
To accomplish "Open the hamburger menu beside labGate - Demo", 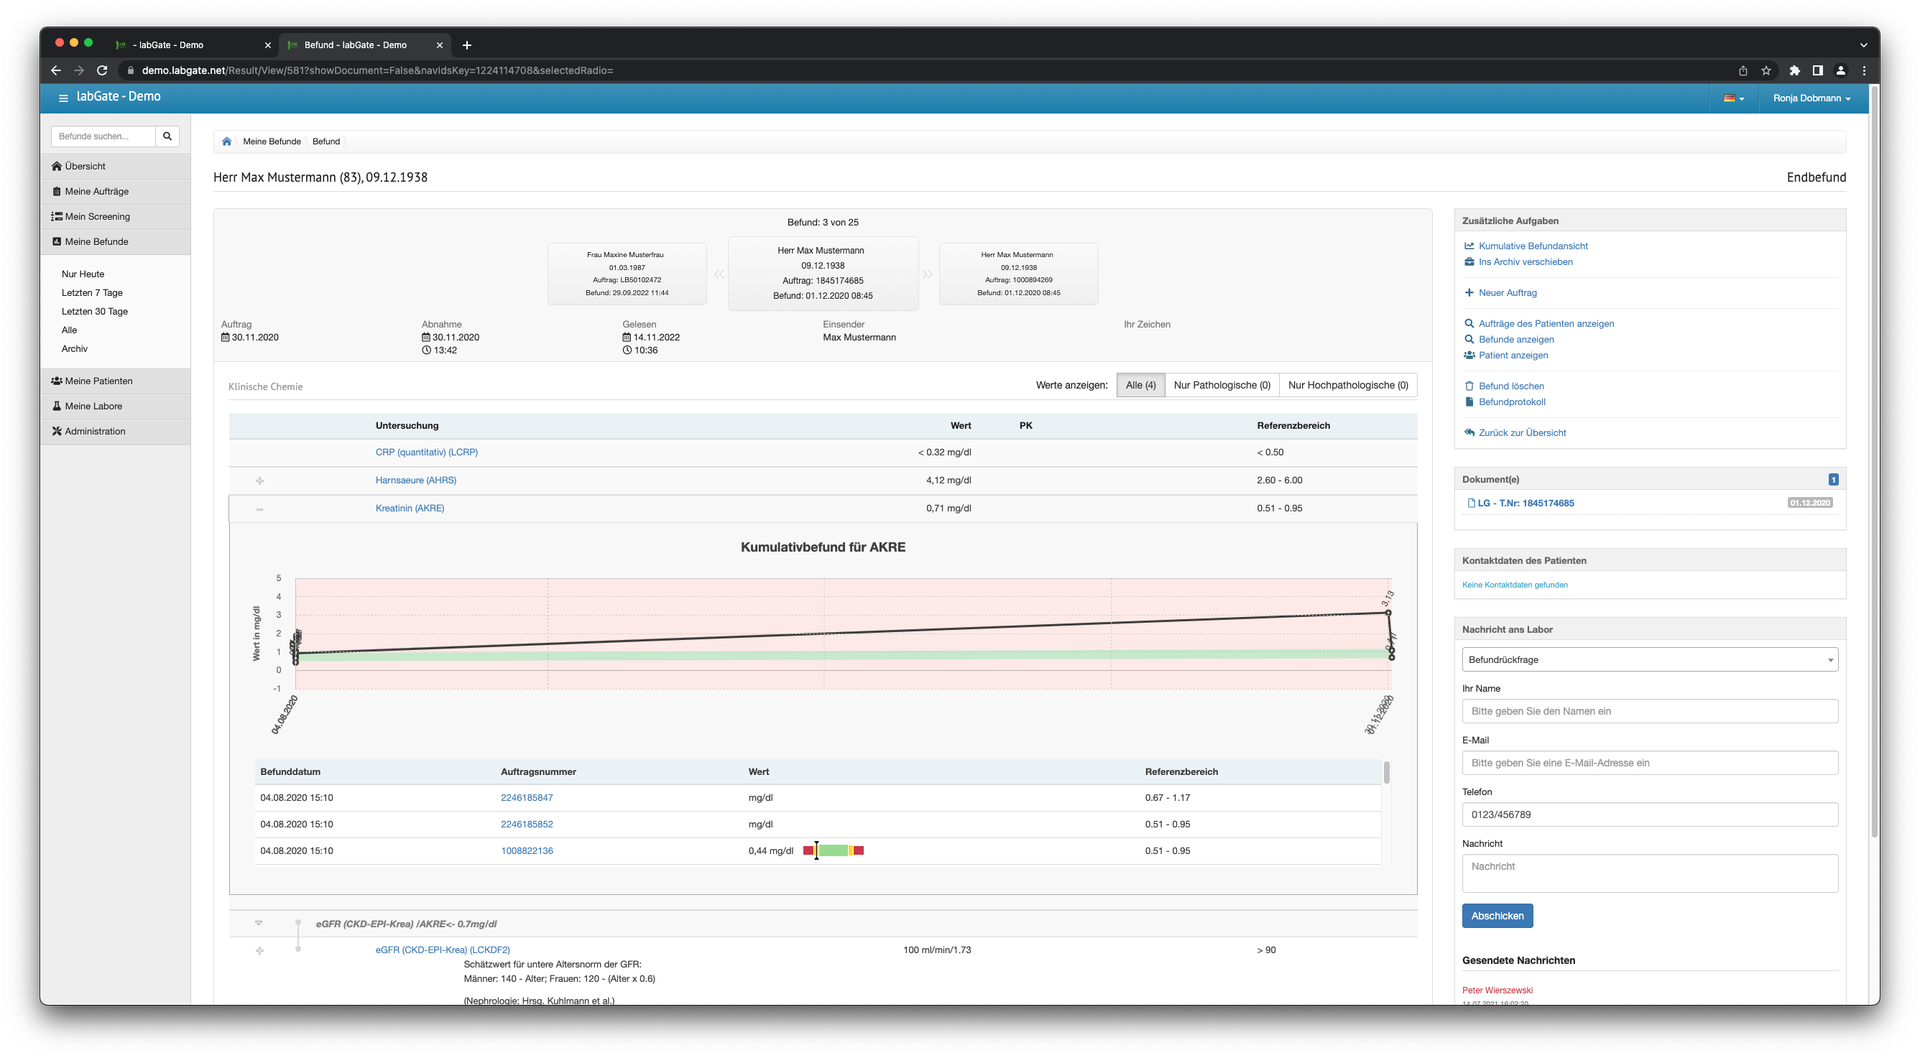I will (63, 98).
